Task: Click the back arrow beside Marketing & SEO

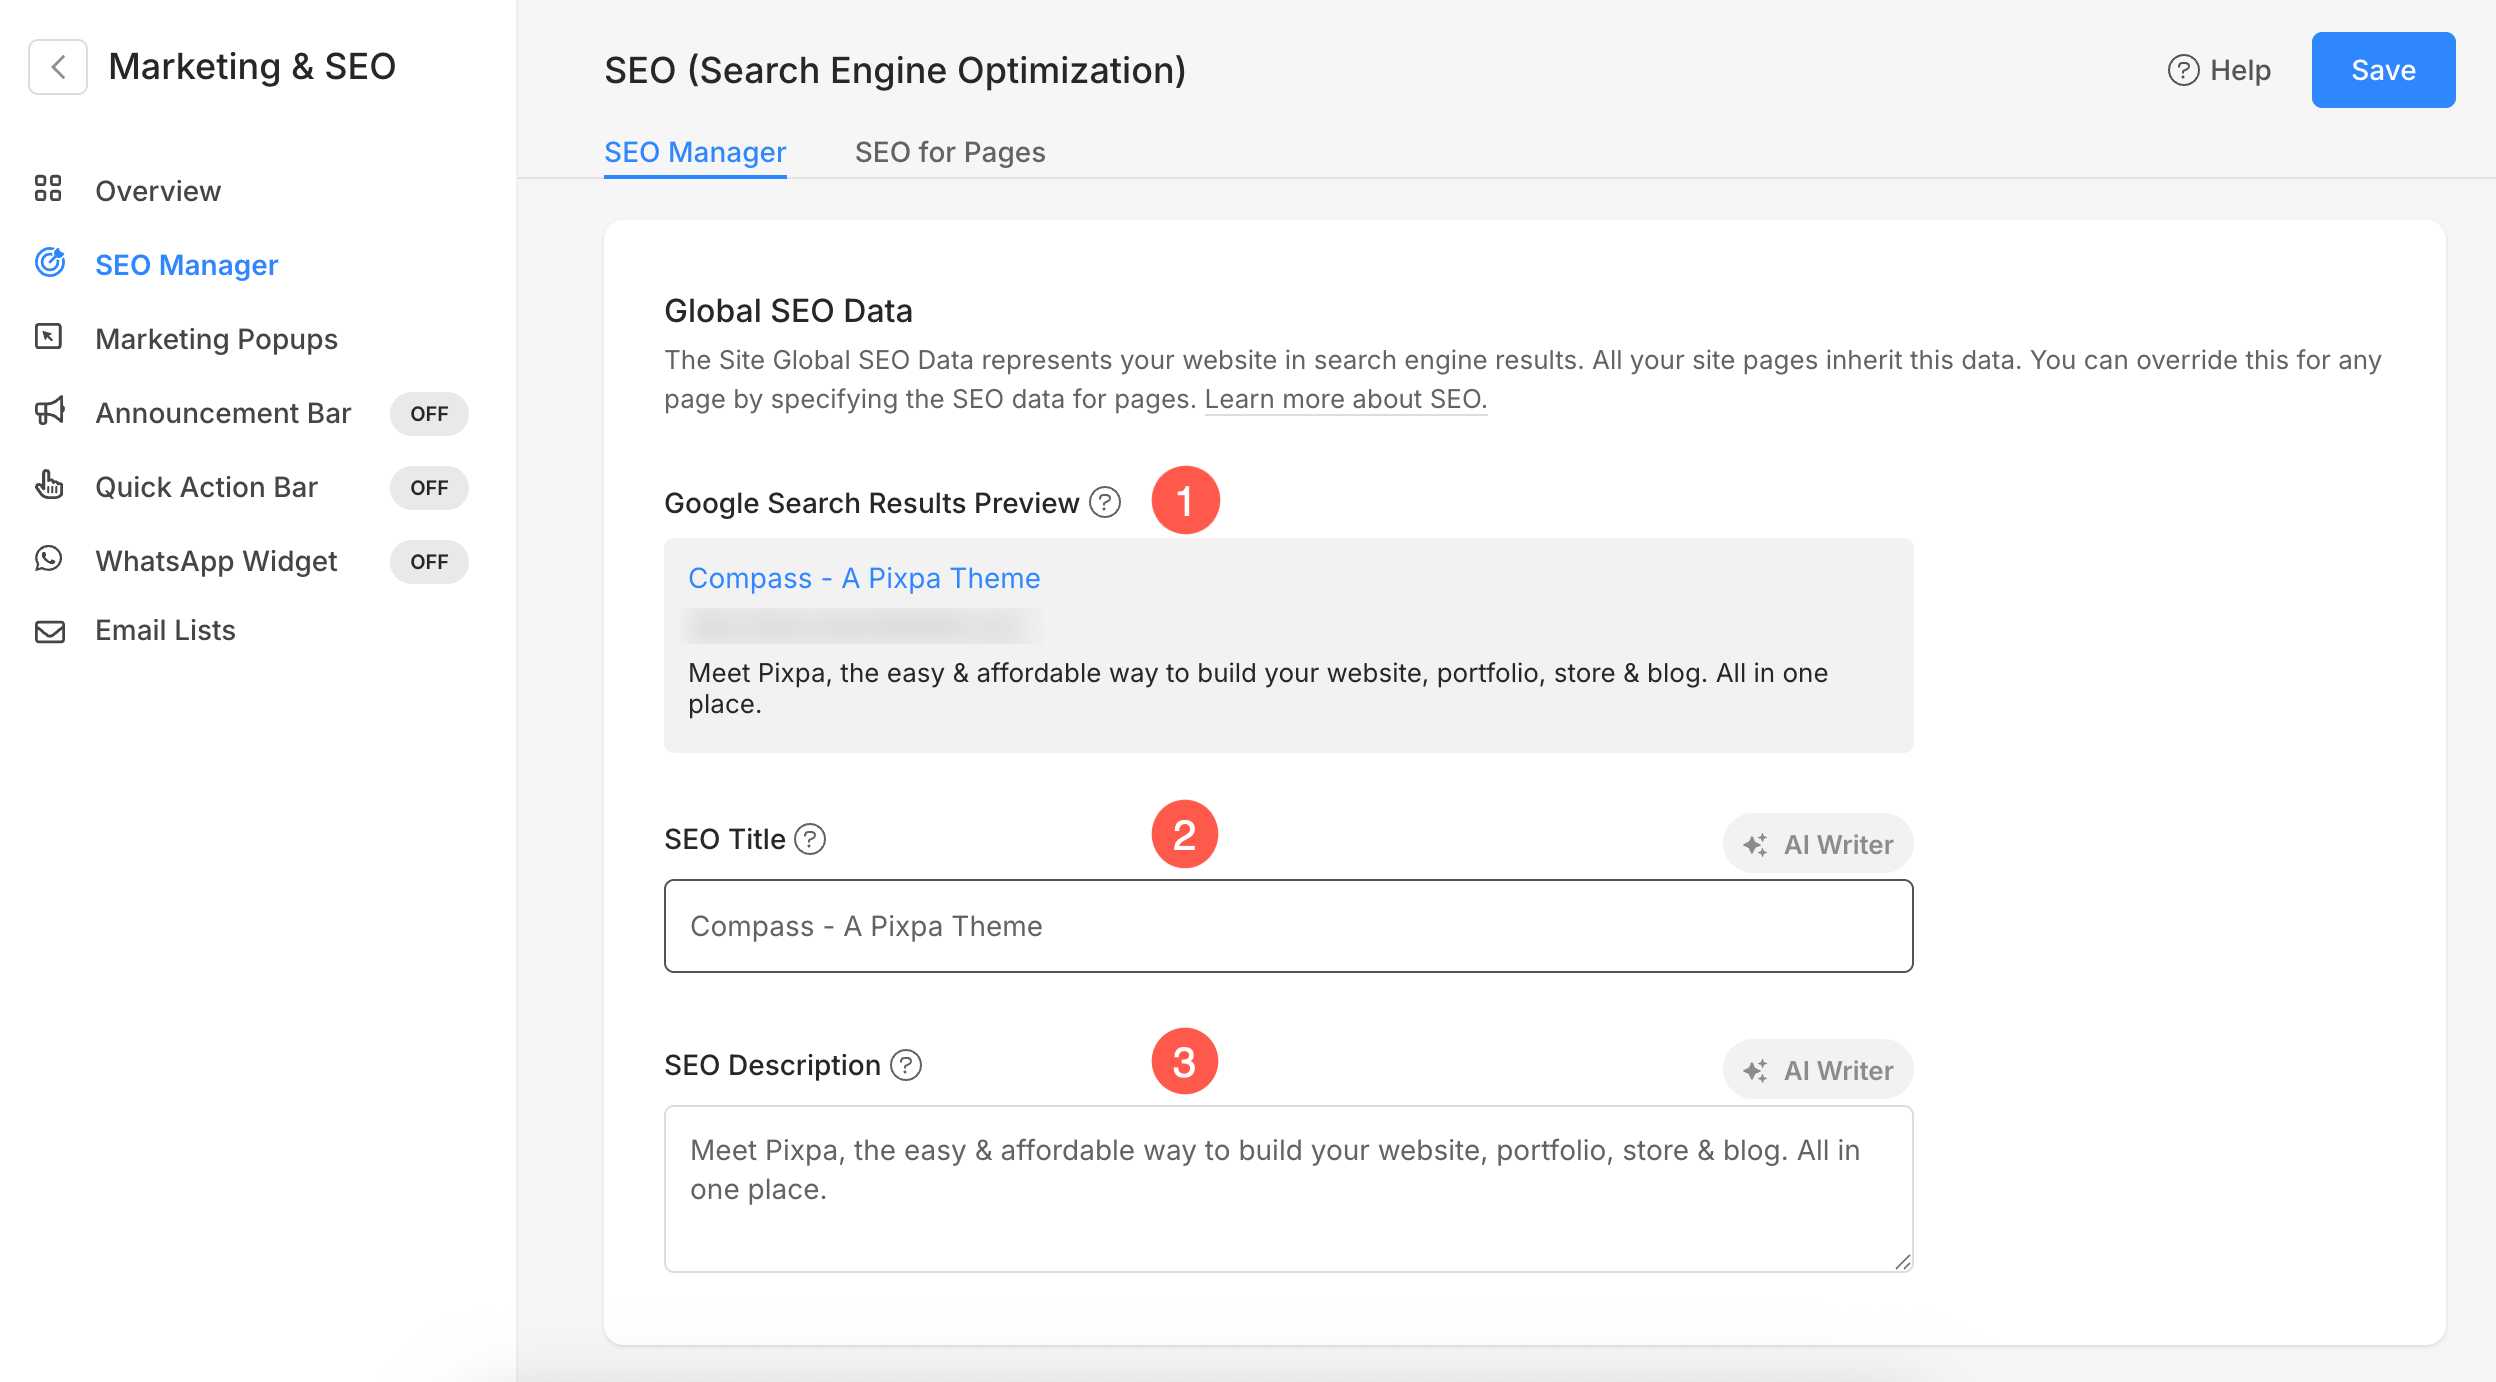Action: pyautogui.click(x=58, y=67)
